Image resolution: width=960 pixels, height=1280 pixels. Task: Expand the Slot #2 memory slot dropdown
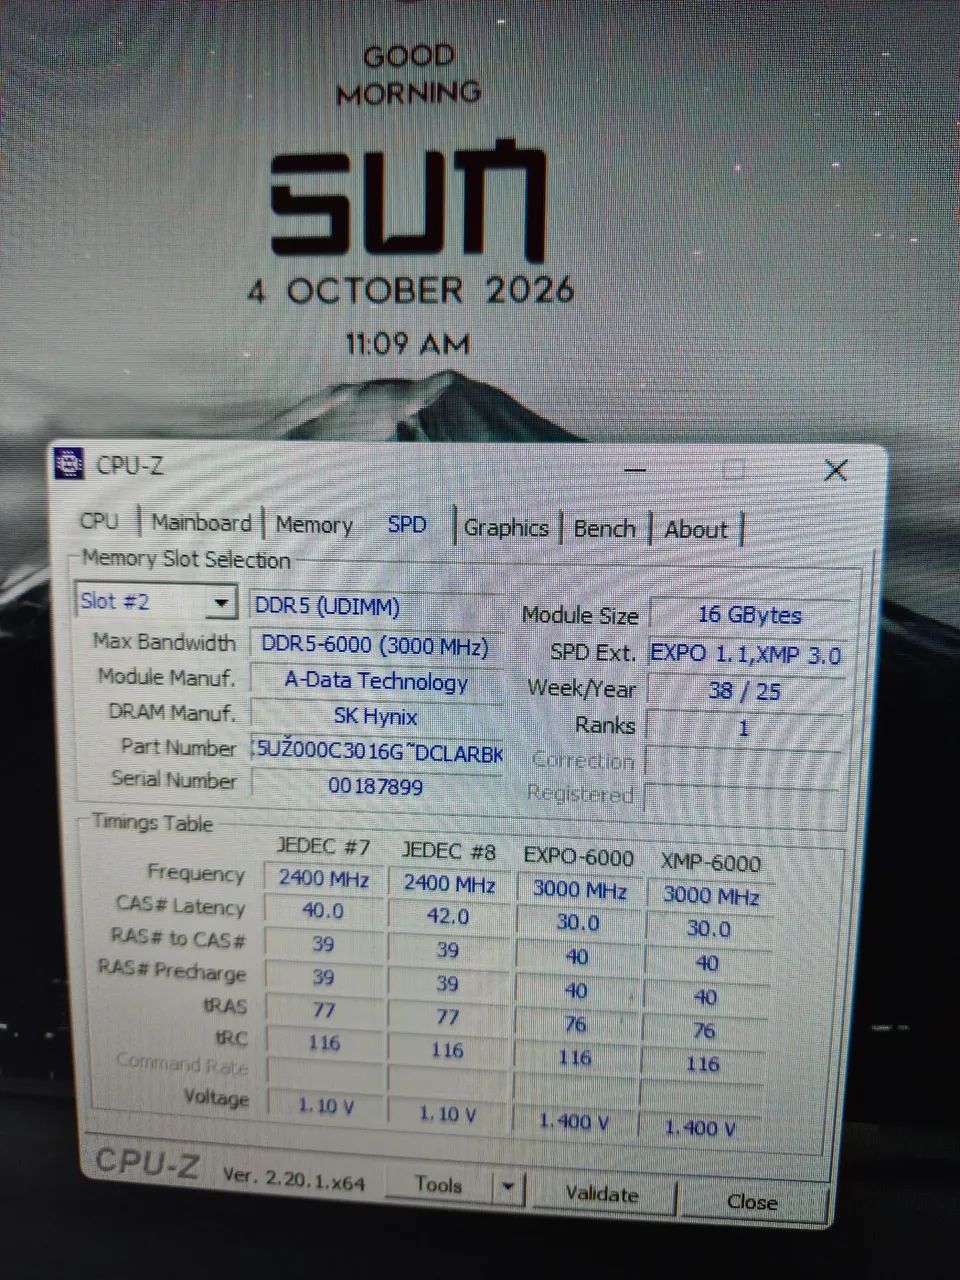click(x=222, y=602)
